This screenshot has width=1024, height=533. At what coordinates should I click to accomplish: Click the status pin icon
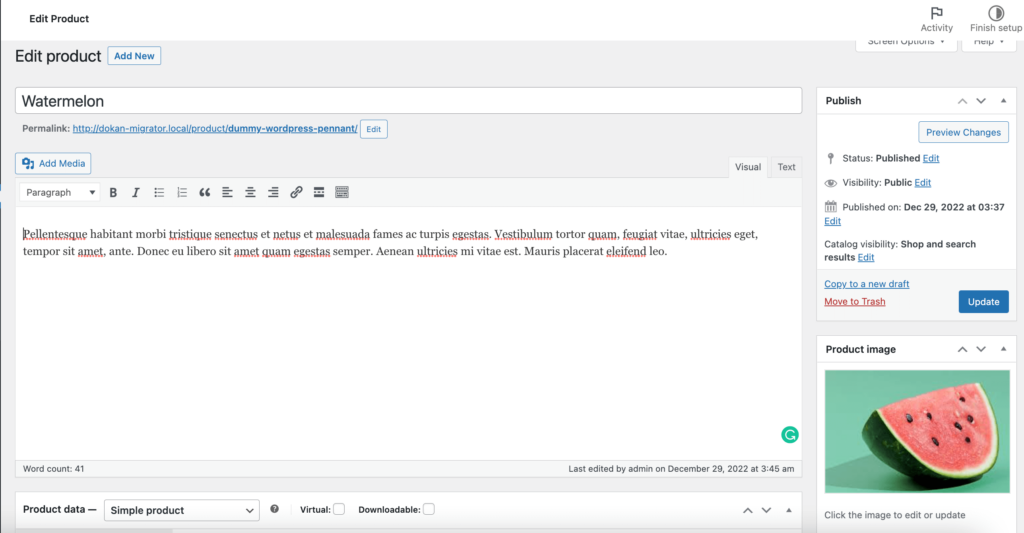(x=830, y=158)
